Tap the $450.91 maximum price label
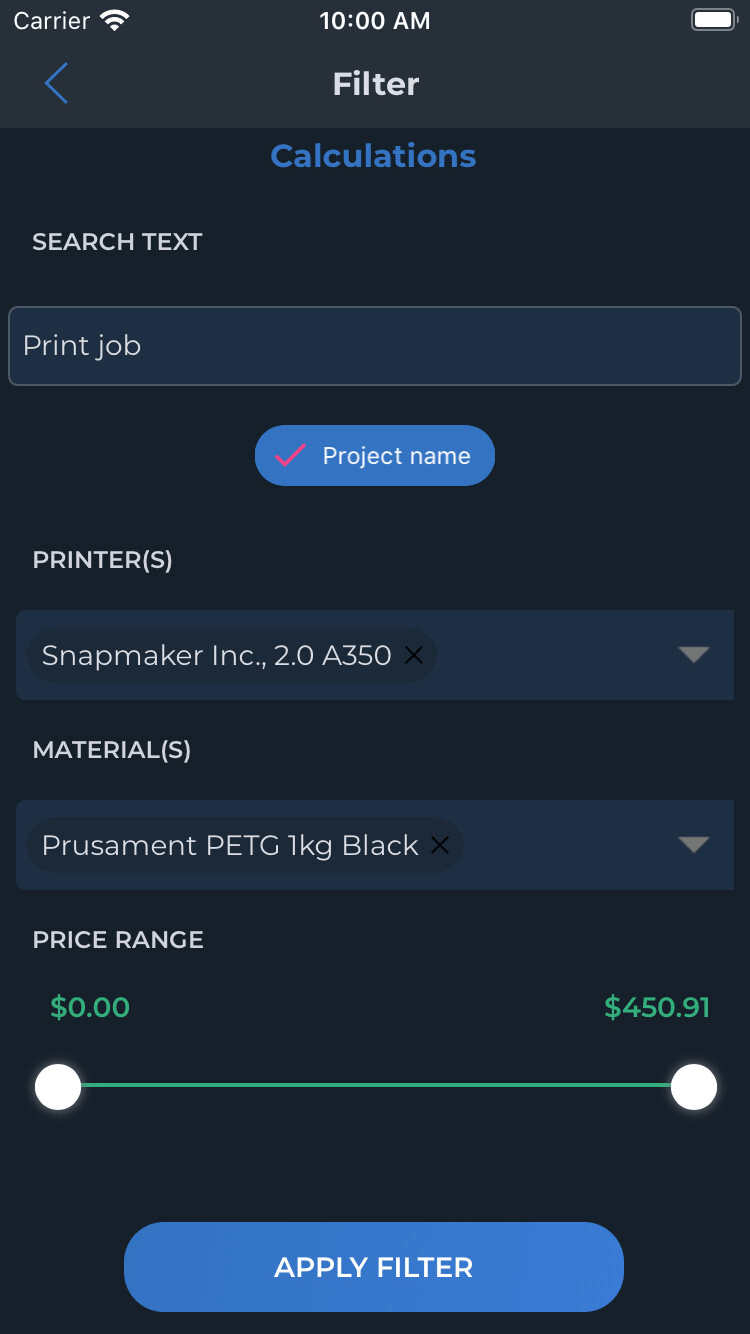Image resolution: width=750 pixels, height=1334 pixels. click(x=657, y=1007)
